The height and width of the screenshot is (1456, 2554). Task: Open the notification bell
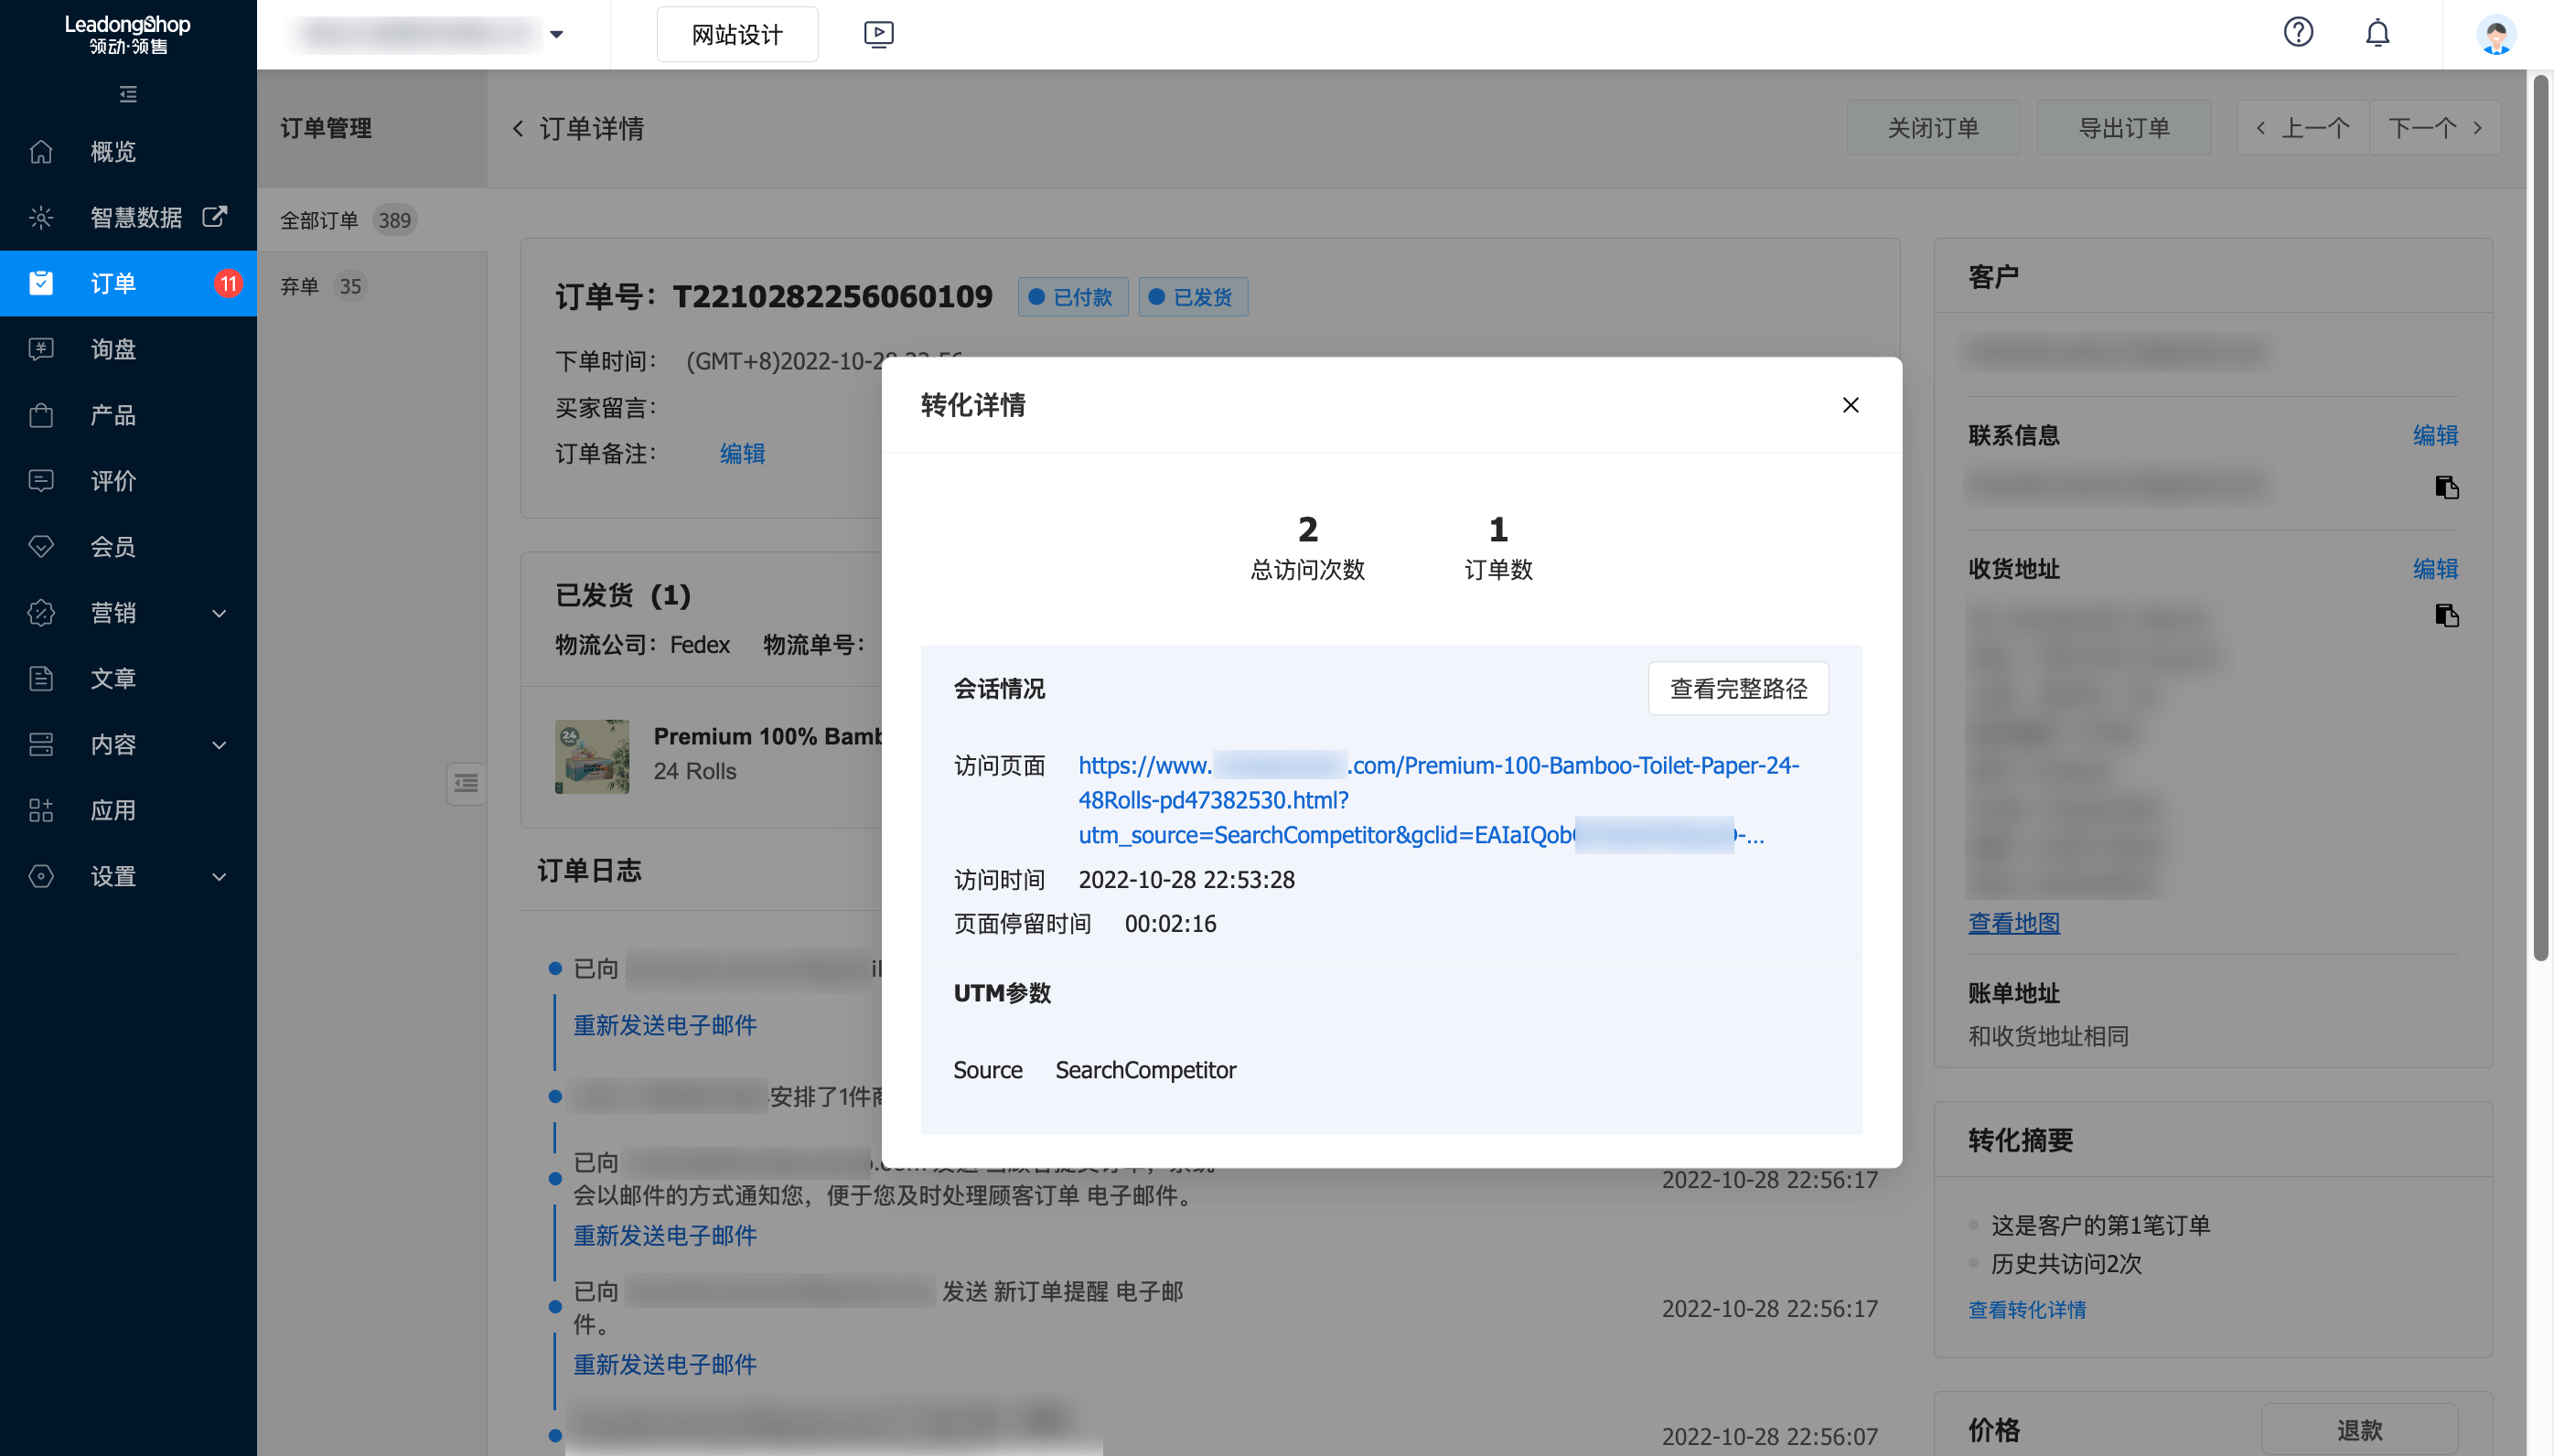point(2377,33)
